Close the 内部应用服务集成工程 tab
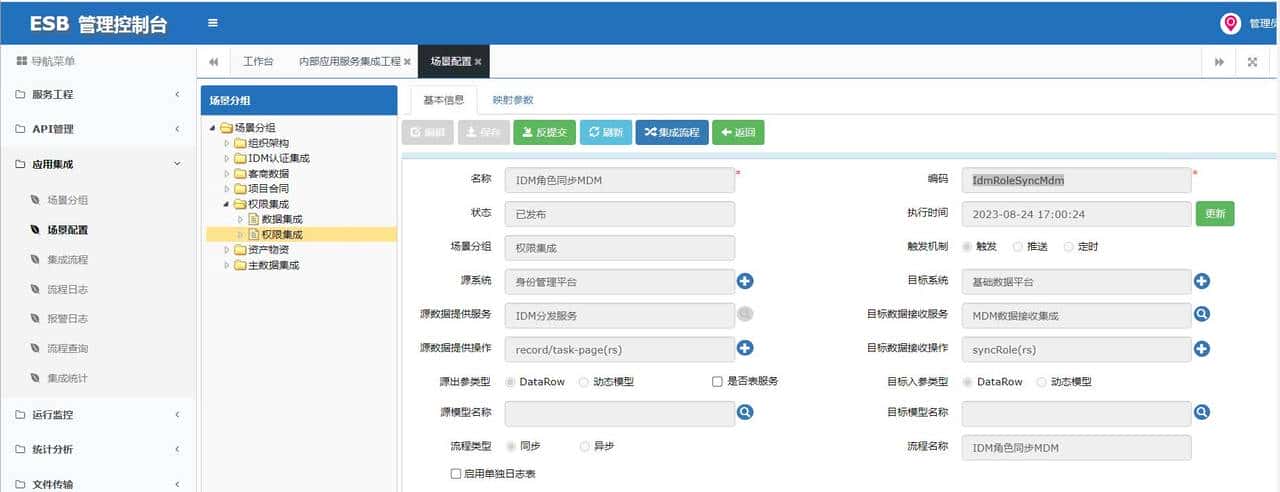Viewport: 1280px width, 492px height. point(407,62)
